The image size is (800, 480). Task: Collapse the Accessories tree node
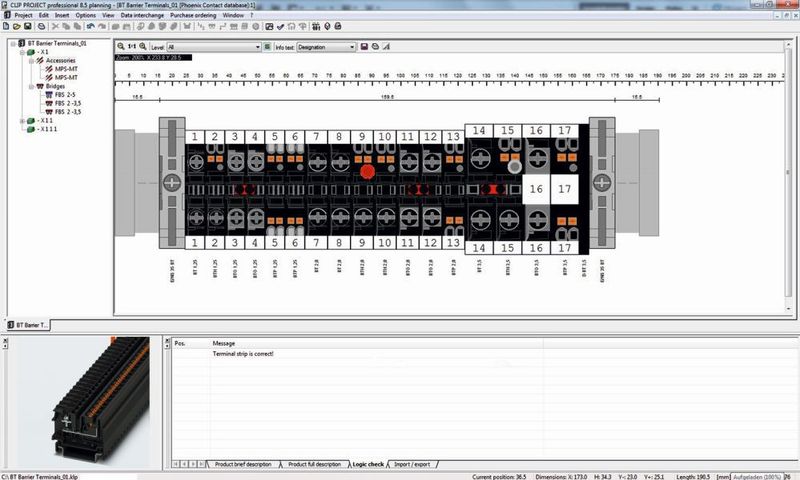point(32,61)
